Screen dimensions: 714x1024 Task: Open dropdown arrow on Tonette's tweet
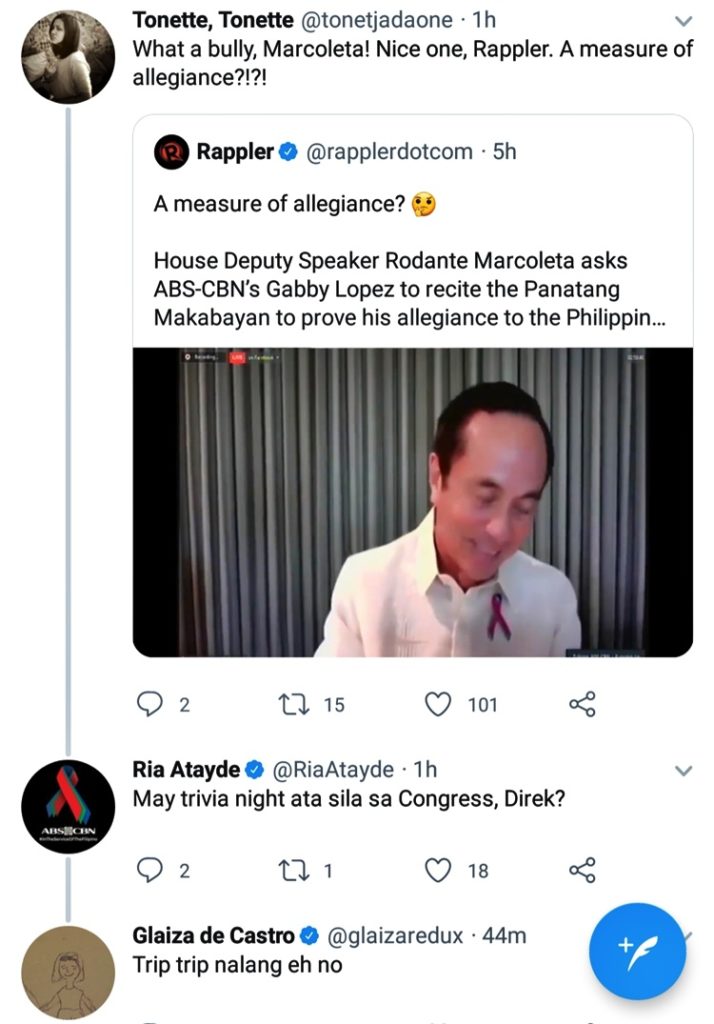click(x=684, y=21)
